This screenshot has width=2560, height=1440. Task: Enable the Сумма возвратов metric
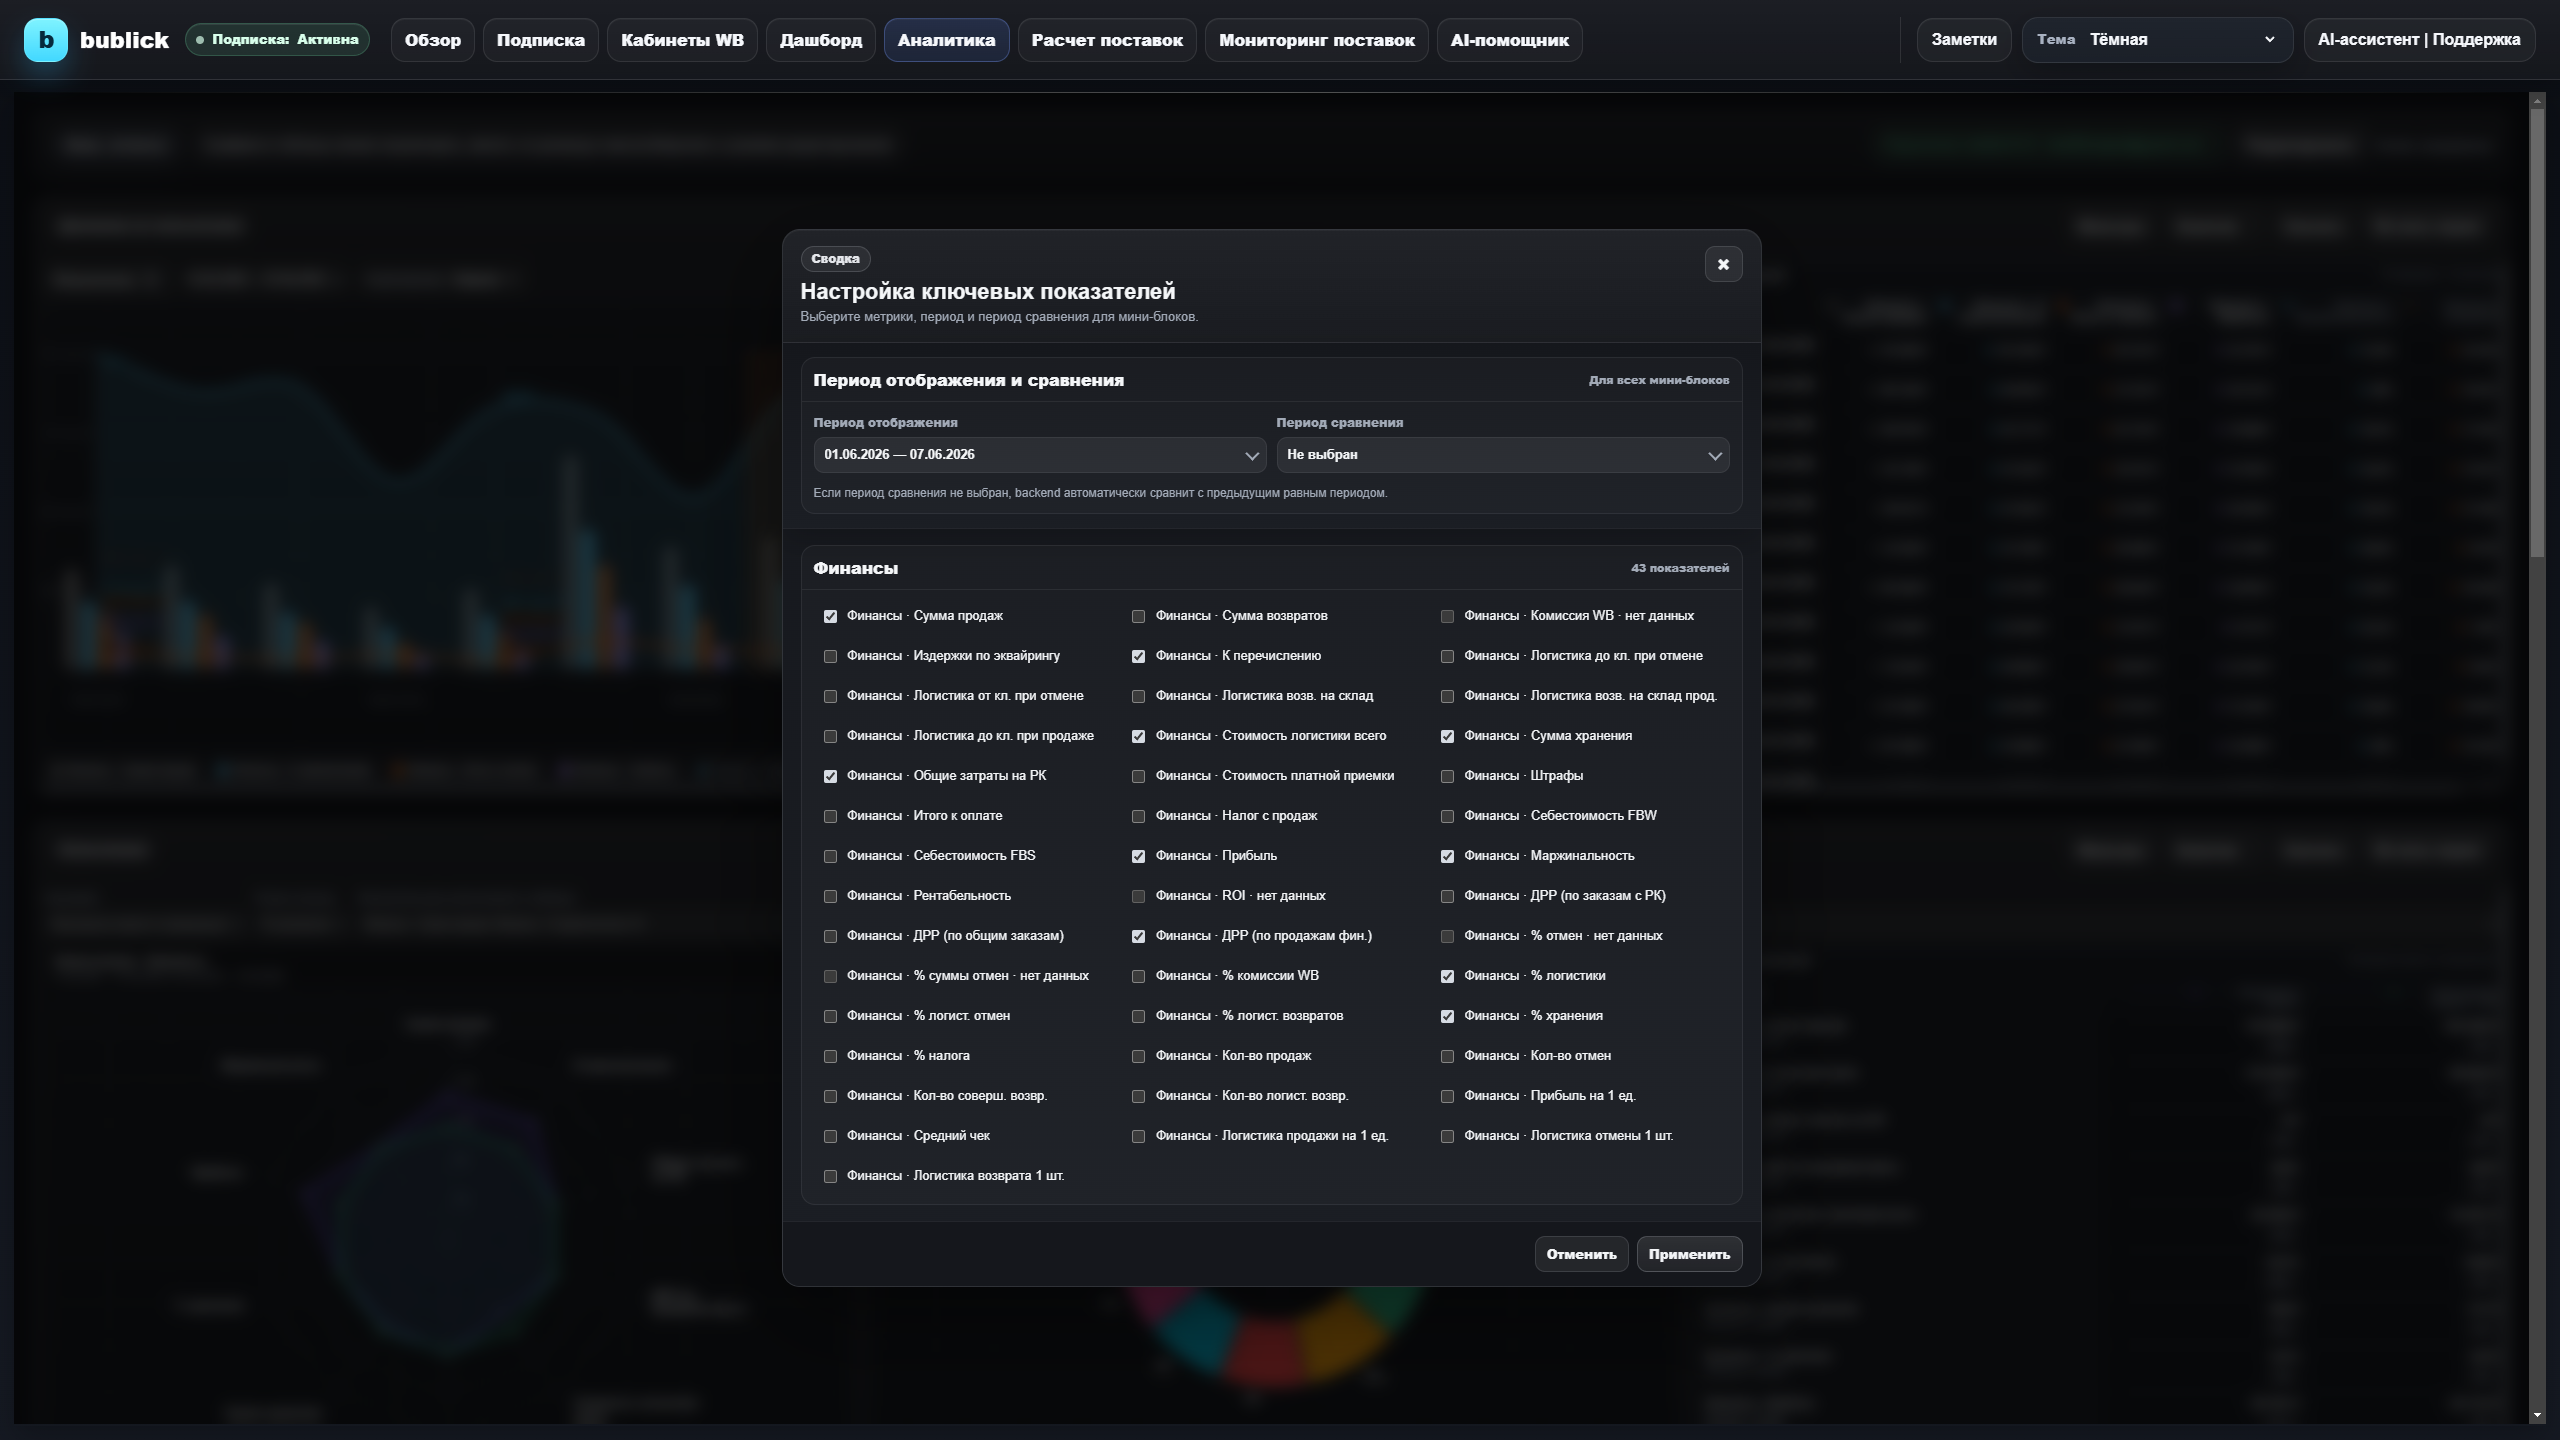pos(1138,616)
